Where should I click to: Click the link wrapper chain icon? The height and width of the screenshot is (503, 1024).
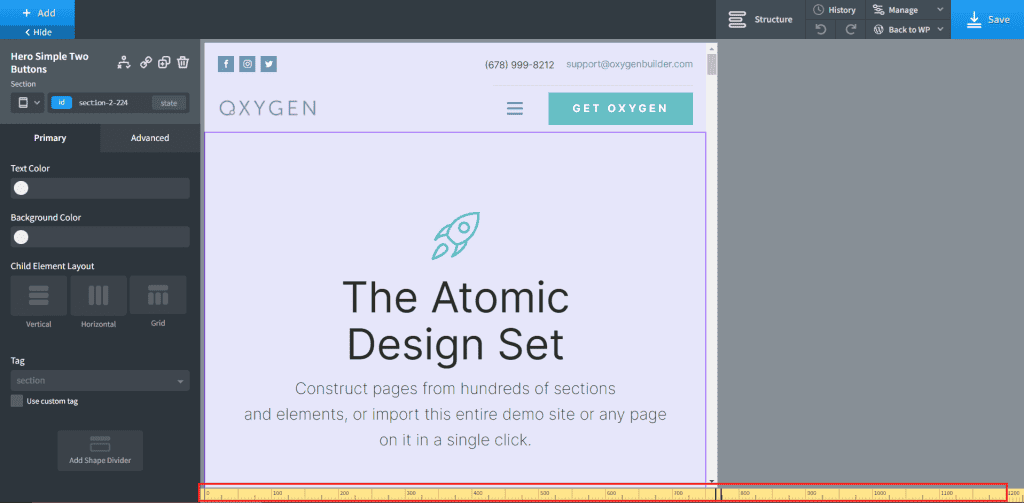coord(146,62)
